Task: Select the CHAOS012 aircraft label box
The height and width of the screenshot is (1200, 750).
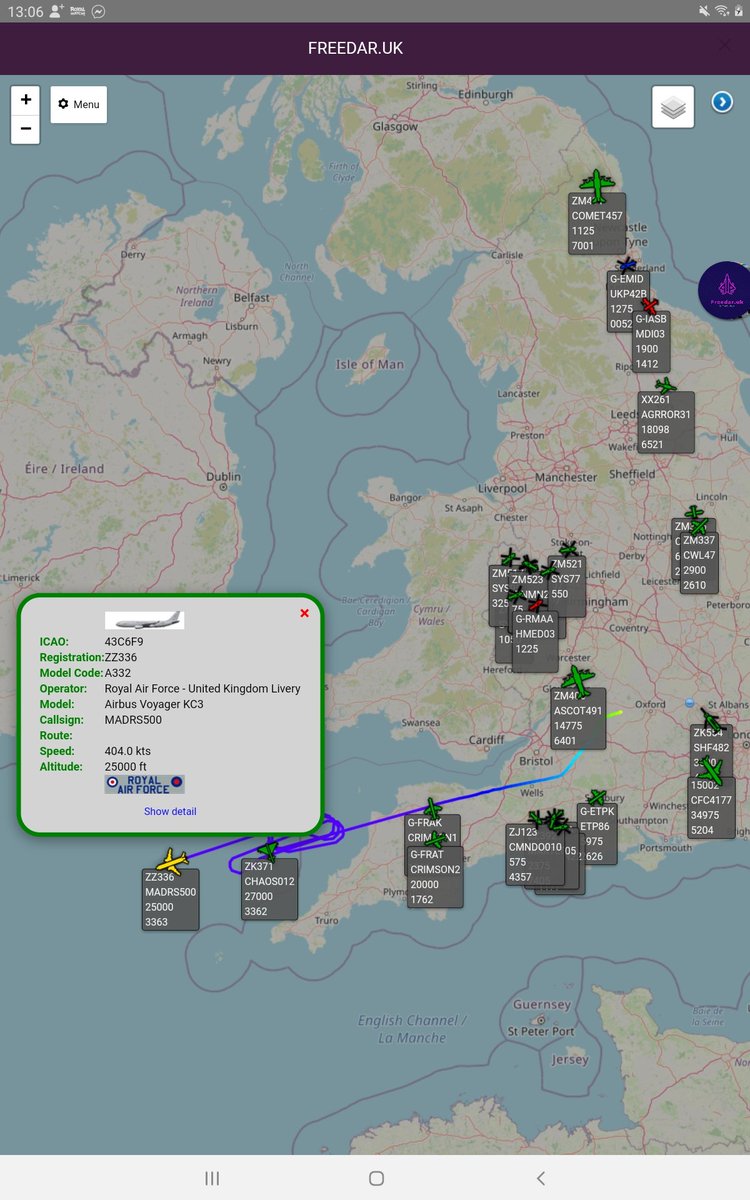Action: tap(270, 889)
